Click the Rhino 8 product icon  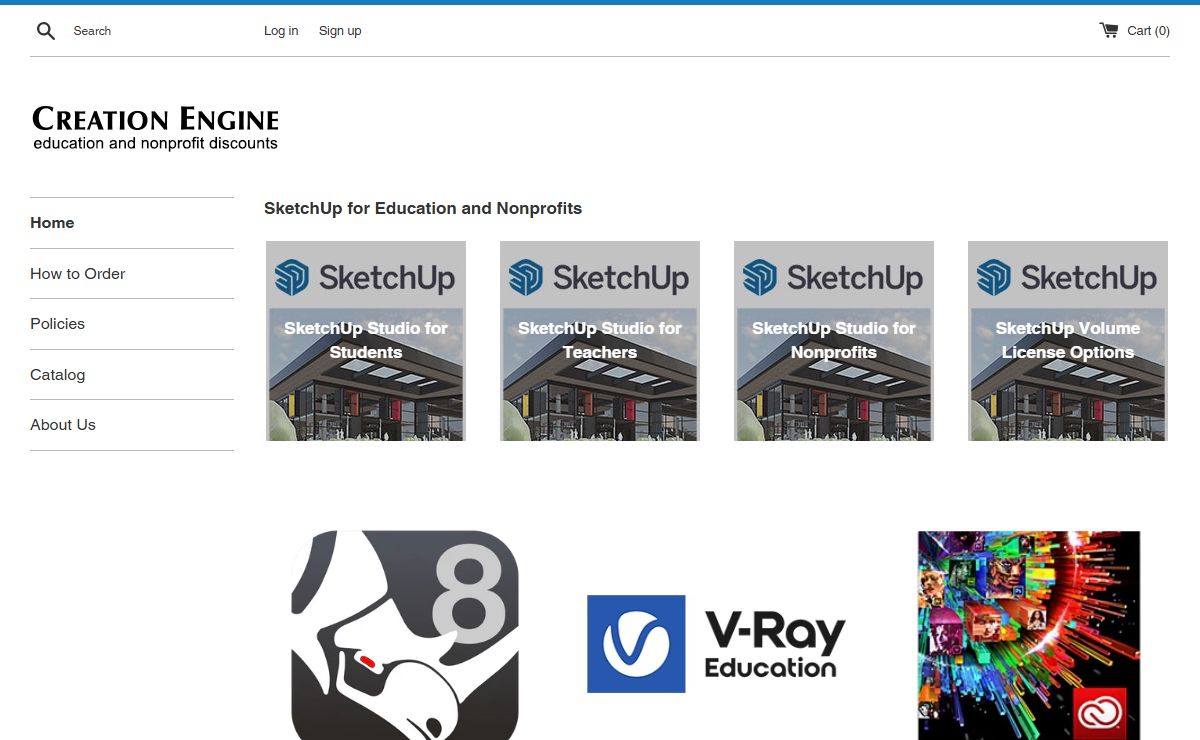pos(405,635)
